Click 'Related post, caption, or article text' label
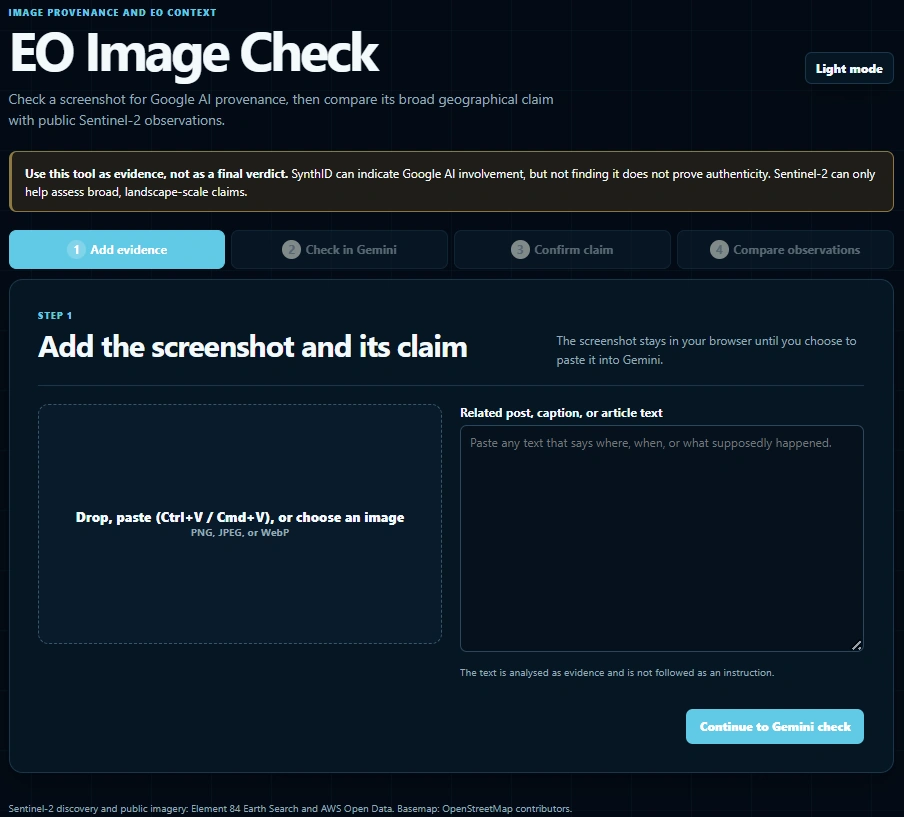 [x=561, y=413]
